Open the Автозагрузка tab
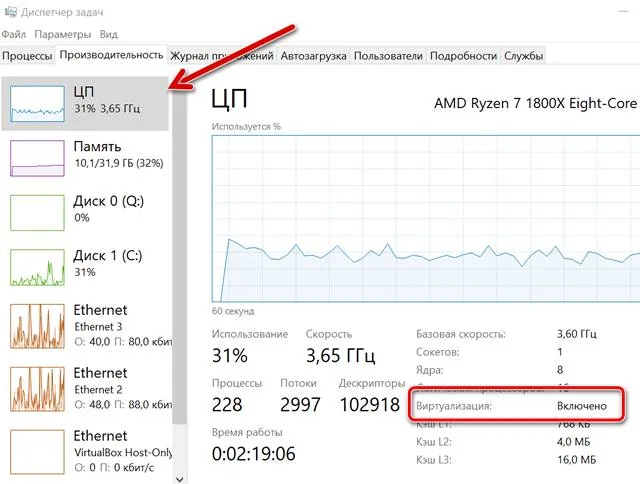Viewport: 640px width, 484px height. (x=314, y=57)
